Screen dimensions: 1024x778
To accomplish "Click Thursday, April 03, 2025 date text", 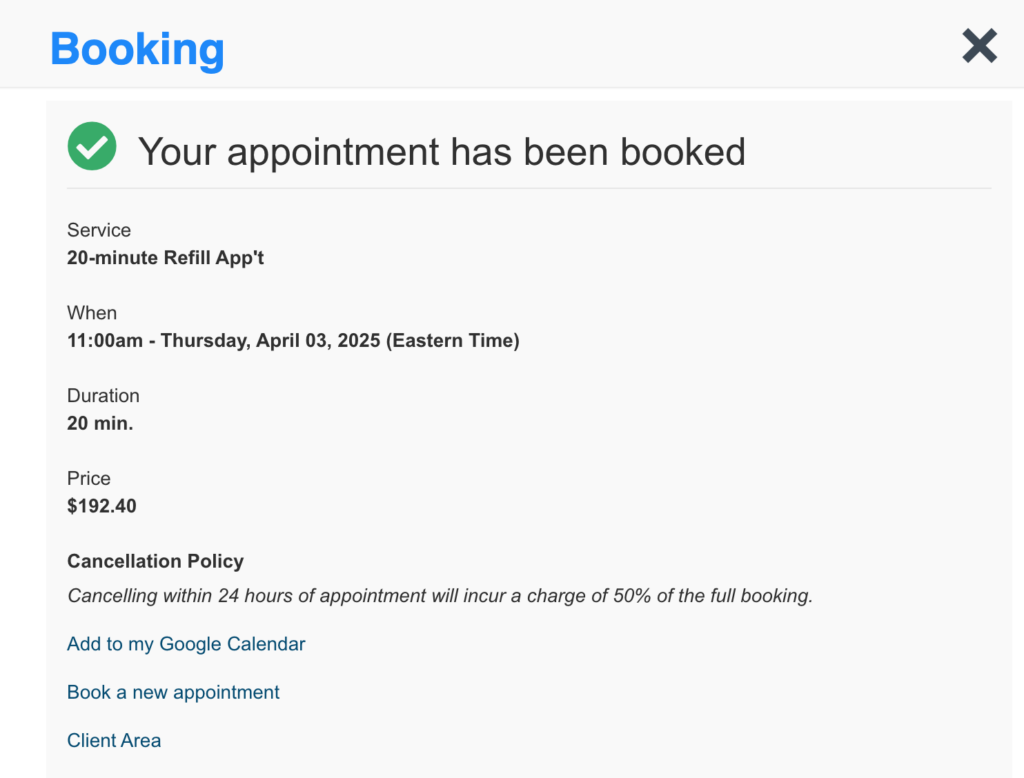I will (x=270, y=340).
